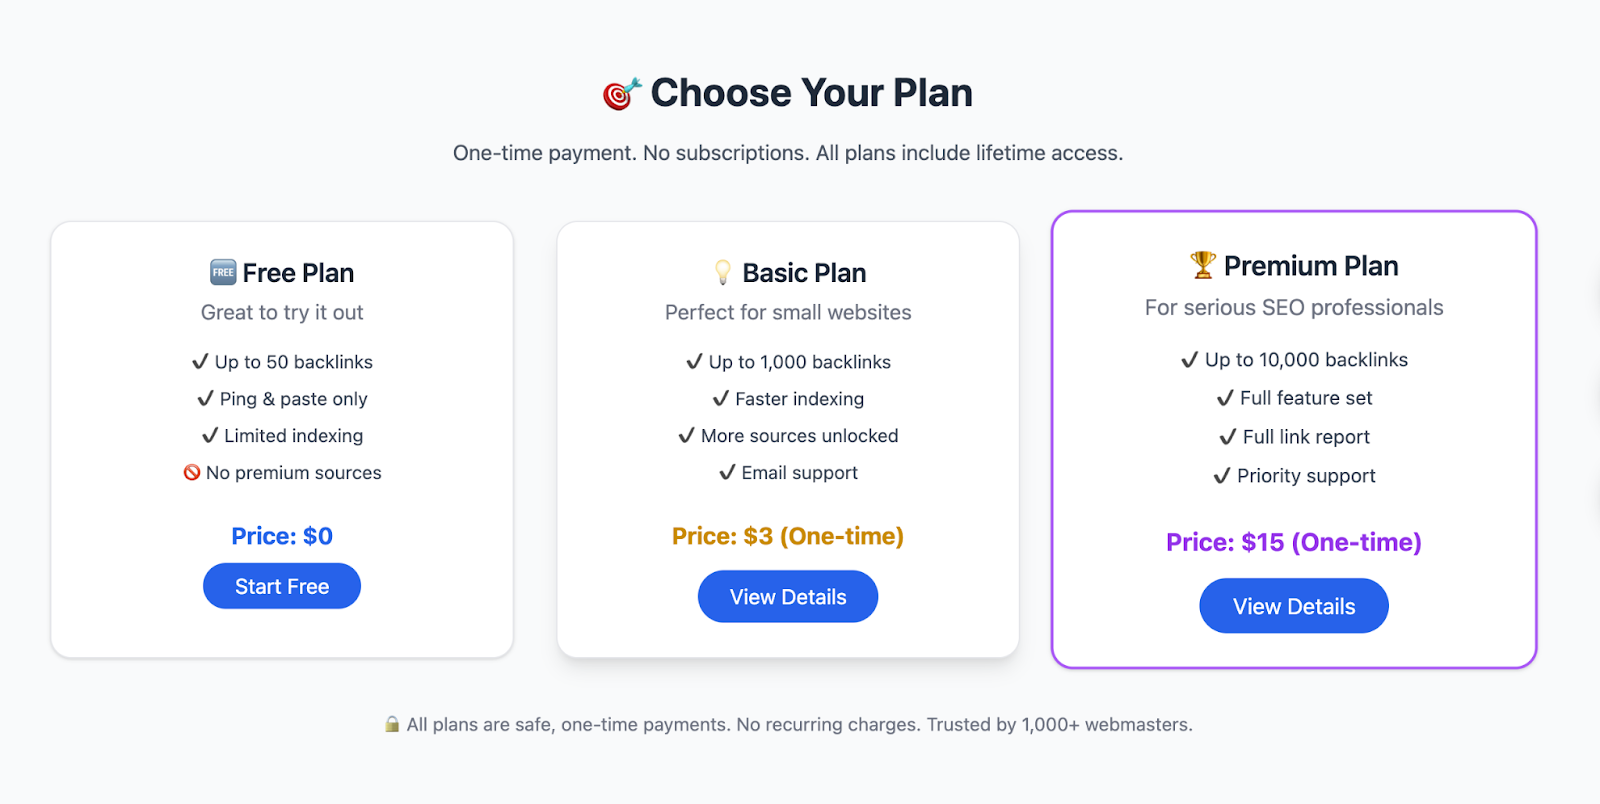Click checkmark next to Full link report
This screenshot has width=1600, height=804.
[1228, 437]
